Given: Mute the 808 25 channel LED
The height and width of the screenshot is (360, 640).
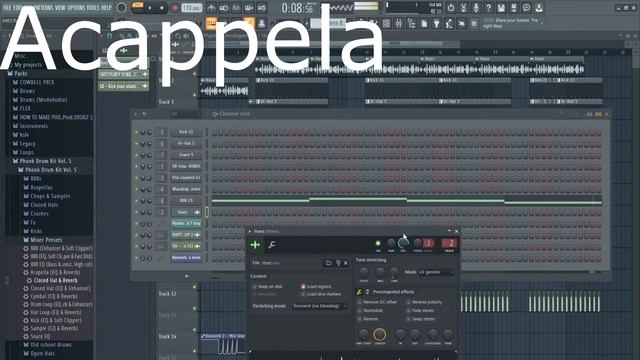Looking at the screenshot, I should point(136,201).
